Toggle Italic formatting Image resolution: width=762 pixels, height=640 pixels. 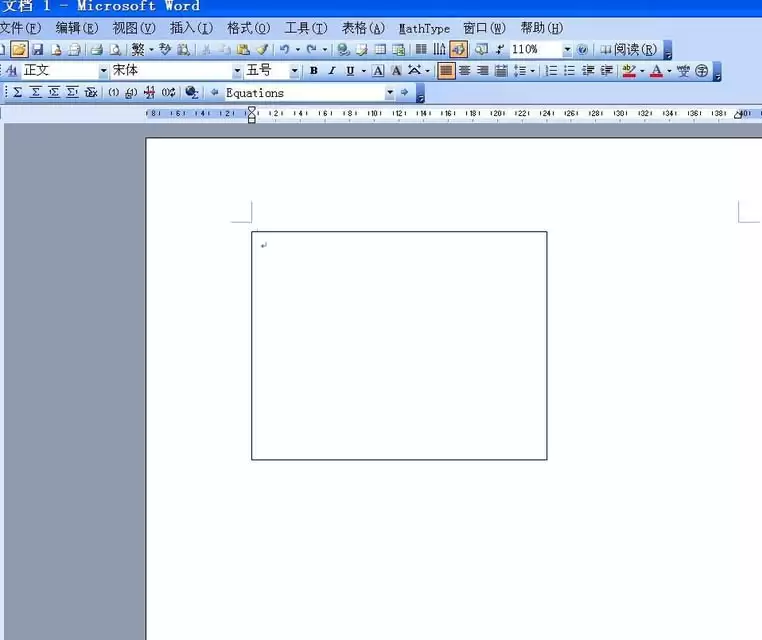[332, 71]
